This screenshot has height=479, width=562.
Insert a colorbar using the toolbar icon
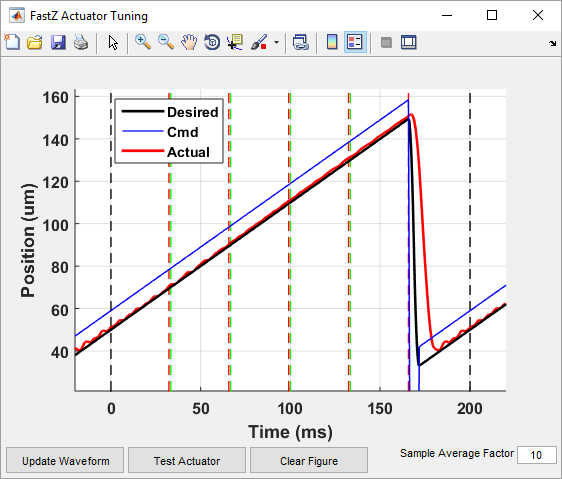pyautogui.click(x=332, y=42)
